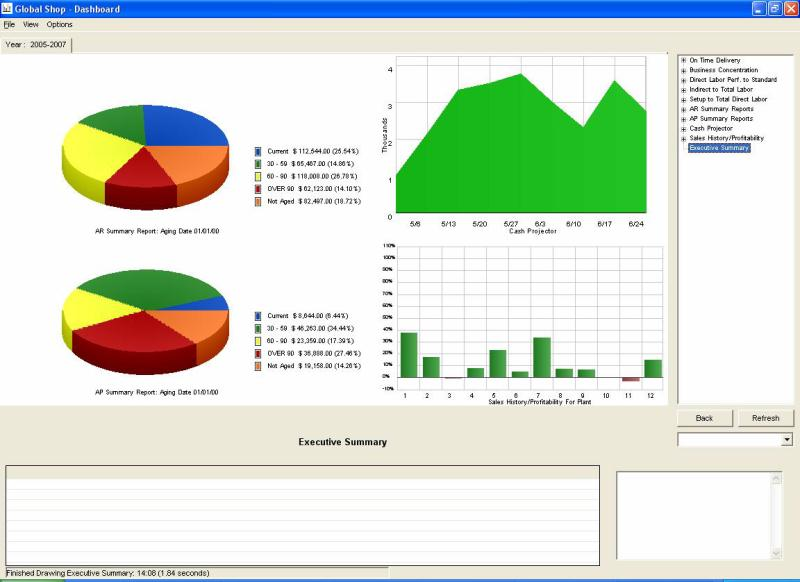Expand Direct Labor Perf. to Standard node
Image resolution: width=800 pixels, height=582 pixels.
point(684,80)
